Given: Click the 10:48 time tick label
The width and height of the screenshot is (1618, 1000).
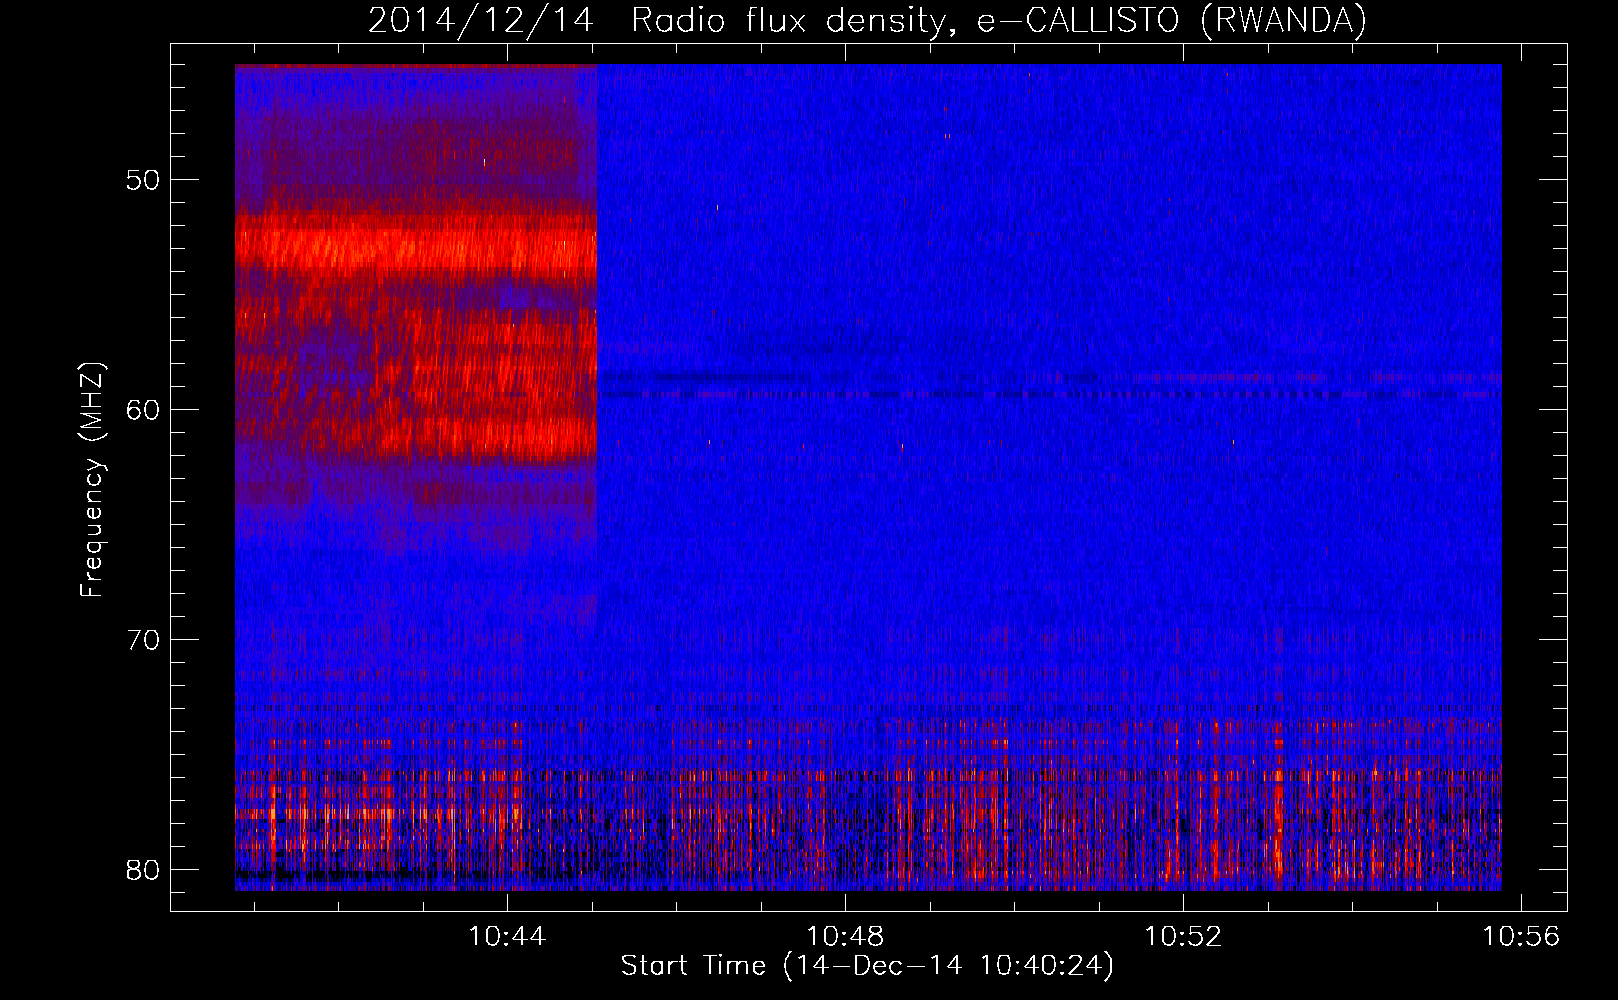Looking at the screenshot, I should [845, 936].
